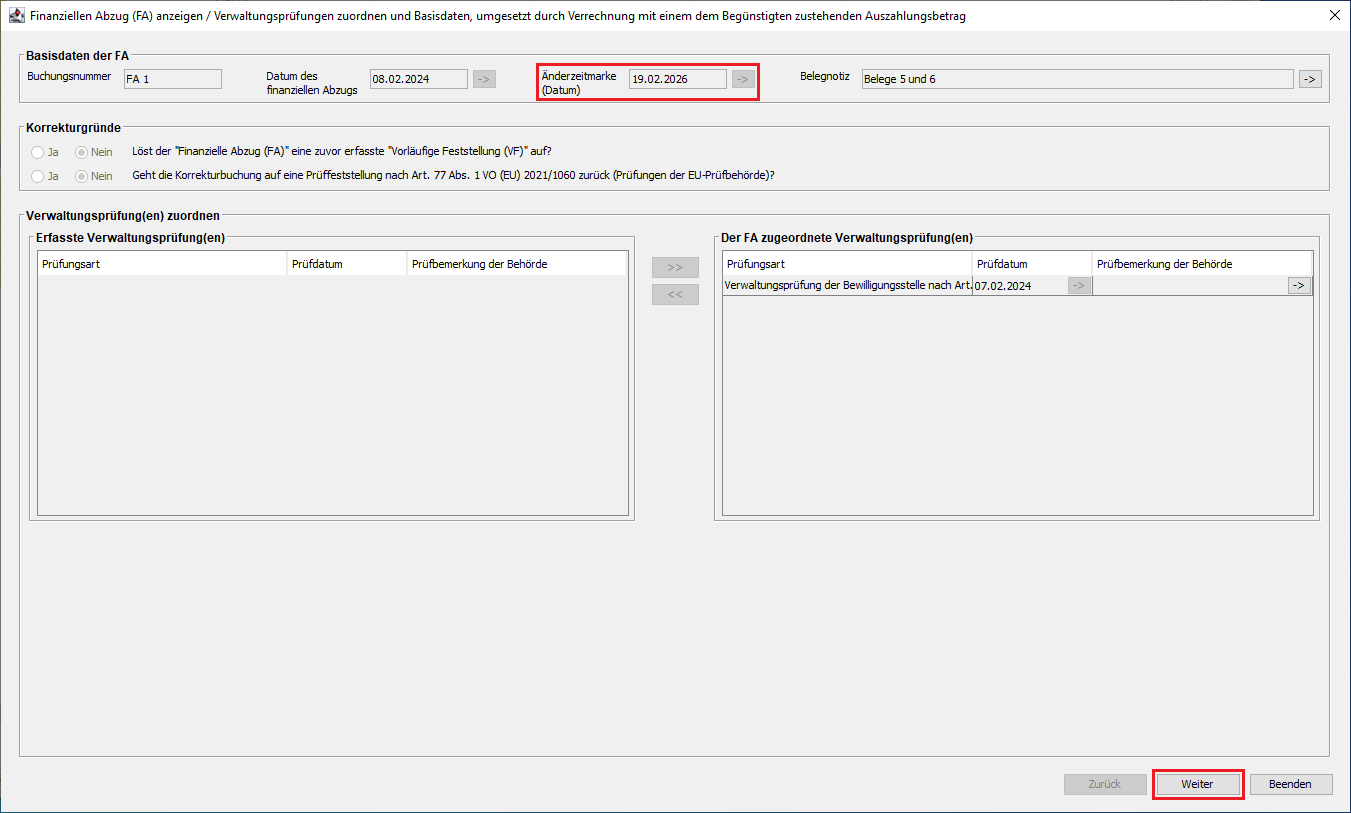The height and width of the screenshot is (813, 1351).
Task: Click the Buchungsnummer field showing 'FA 1'
Action: [x=171, y=79]
